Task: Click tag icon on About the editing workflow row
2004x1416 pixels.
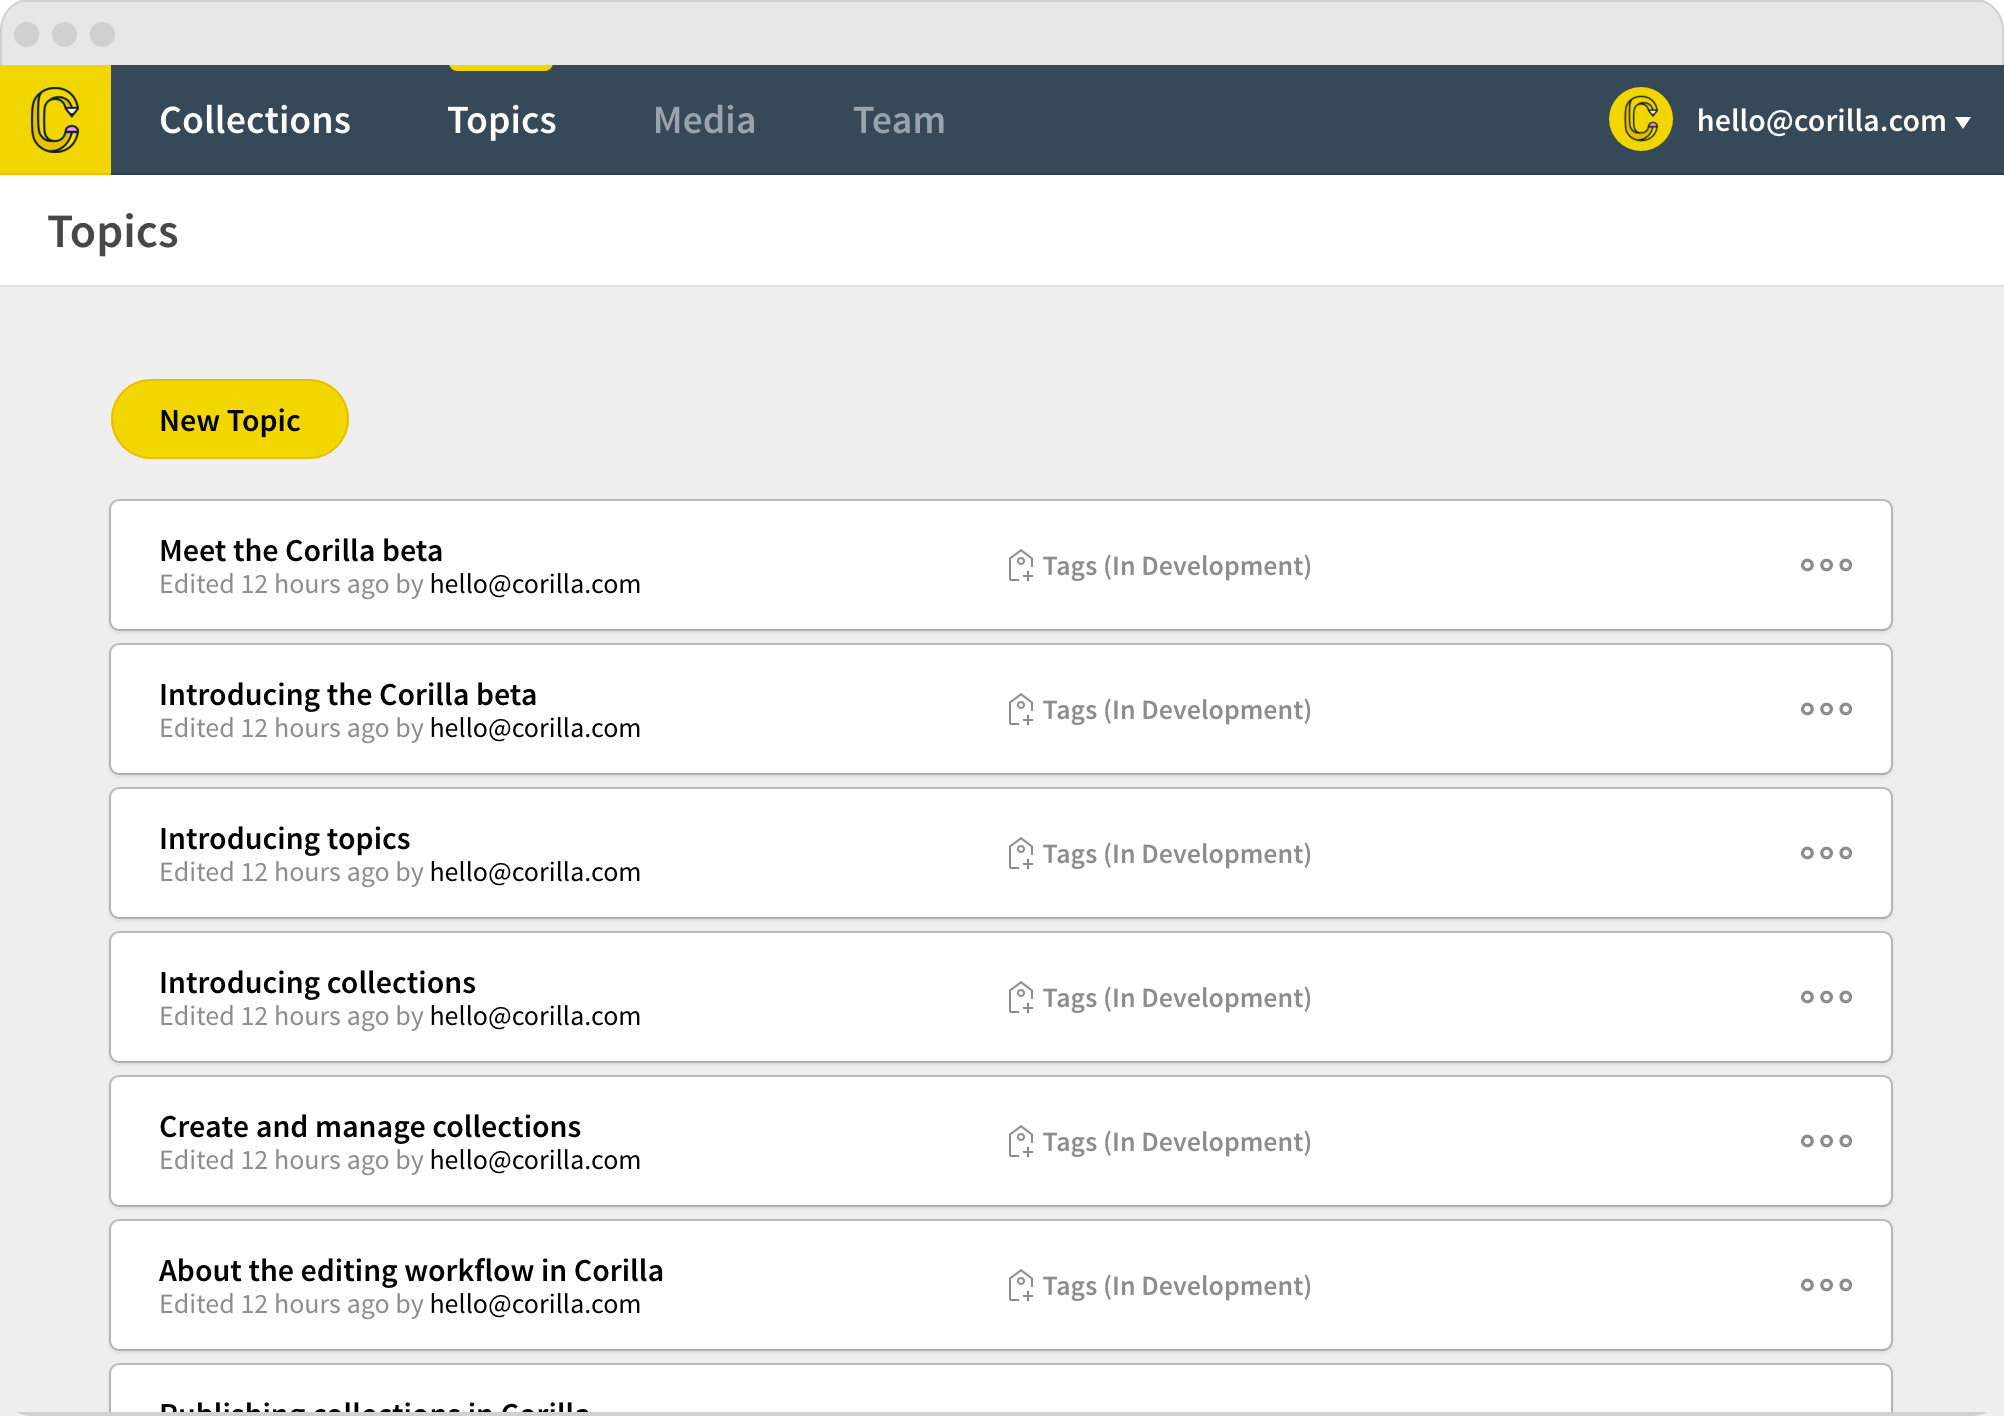Action: click(x=1020, y=1286)
